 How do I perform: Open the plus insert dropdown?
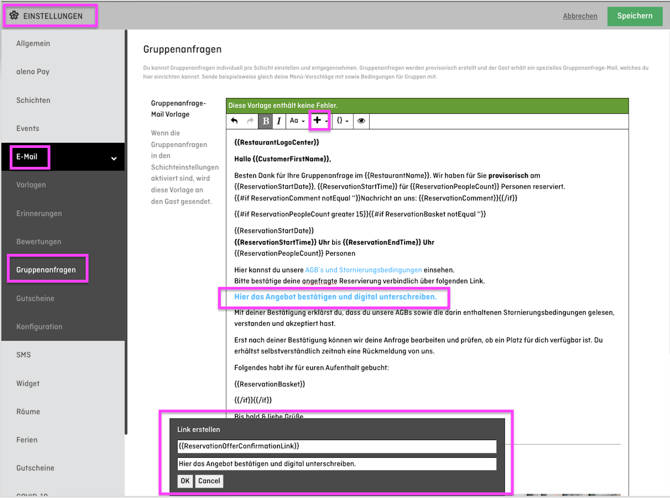pyautogui.click(x=319, y=121)
